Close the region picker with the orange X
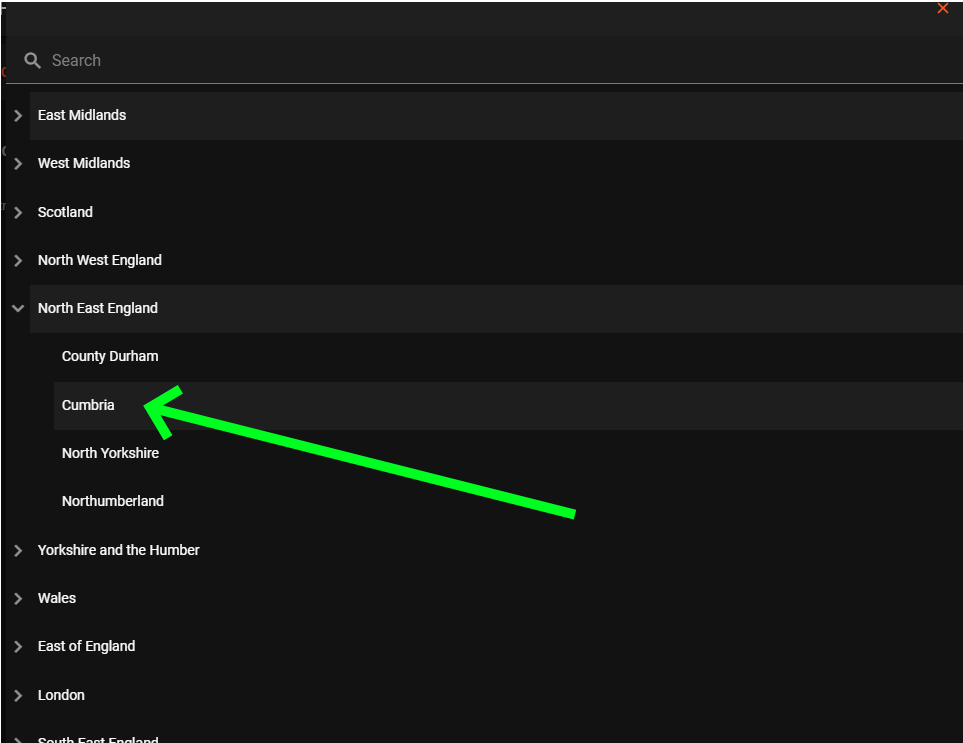Screen dimensions: 963x743 pos(942,9)
